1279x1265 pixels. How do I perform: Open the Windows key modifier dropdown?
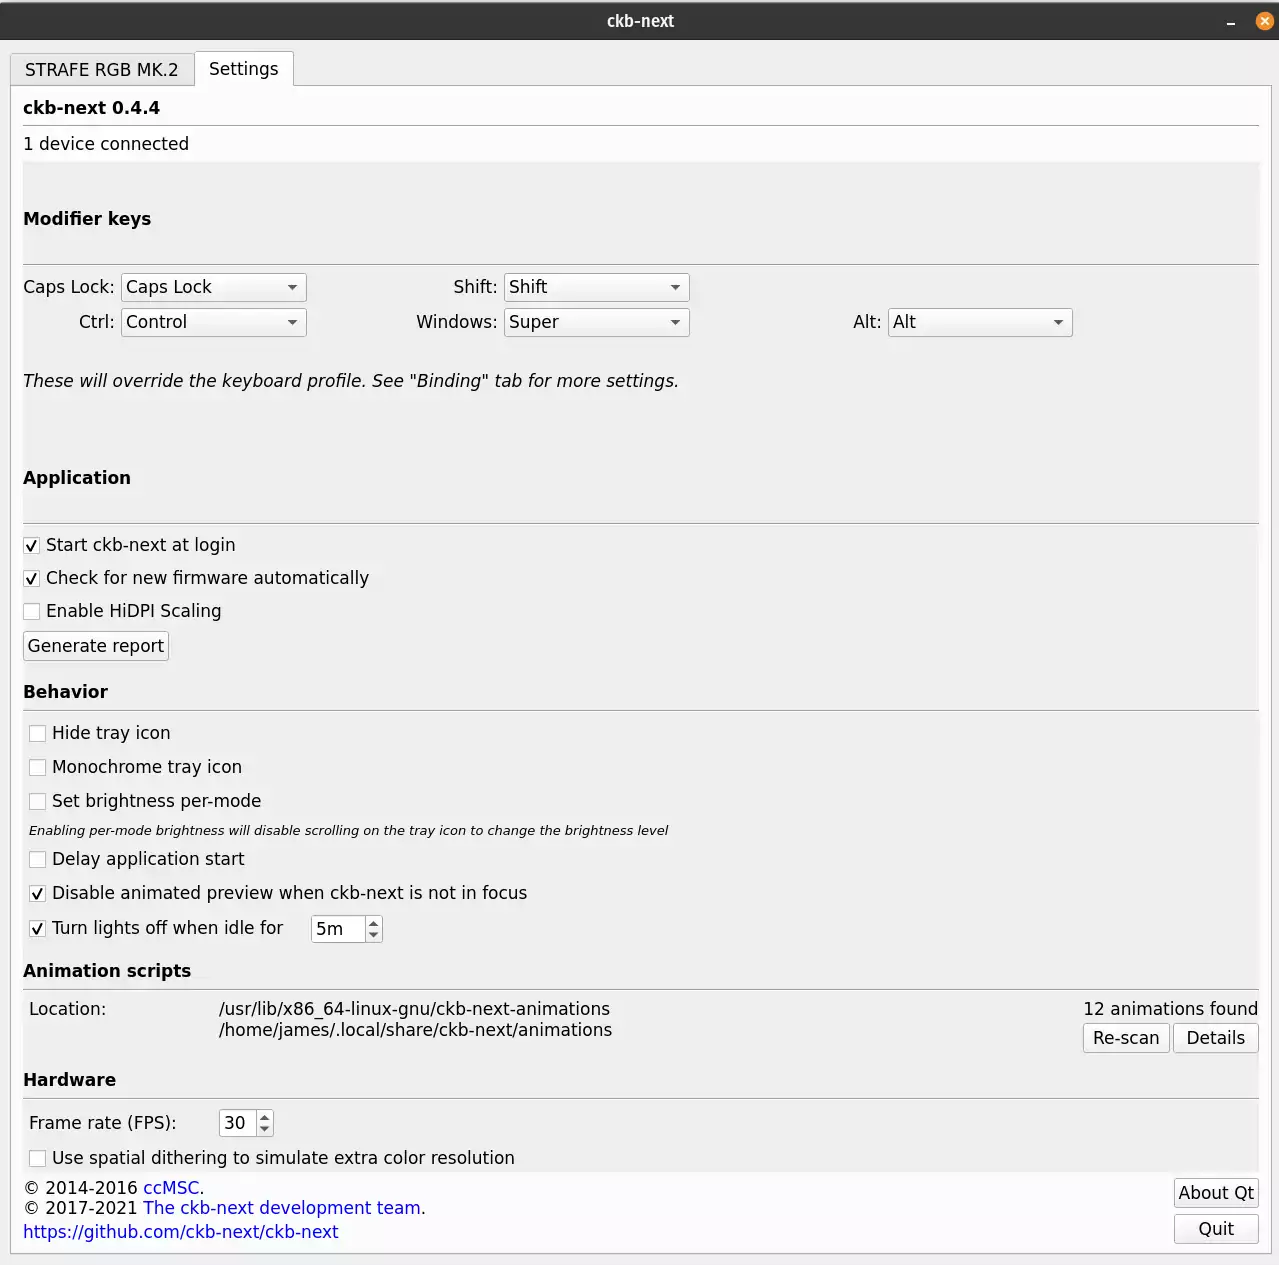(x=597, y=322)
